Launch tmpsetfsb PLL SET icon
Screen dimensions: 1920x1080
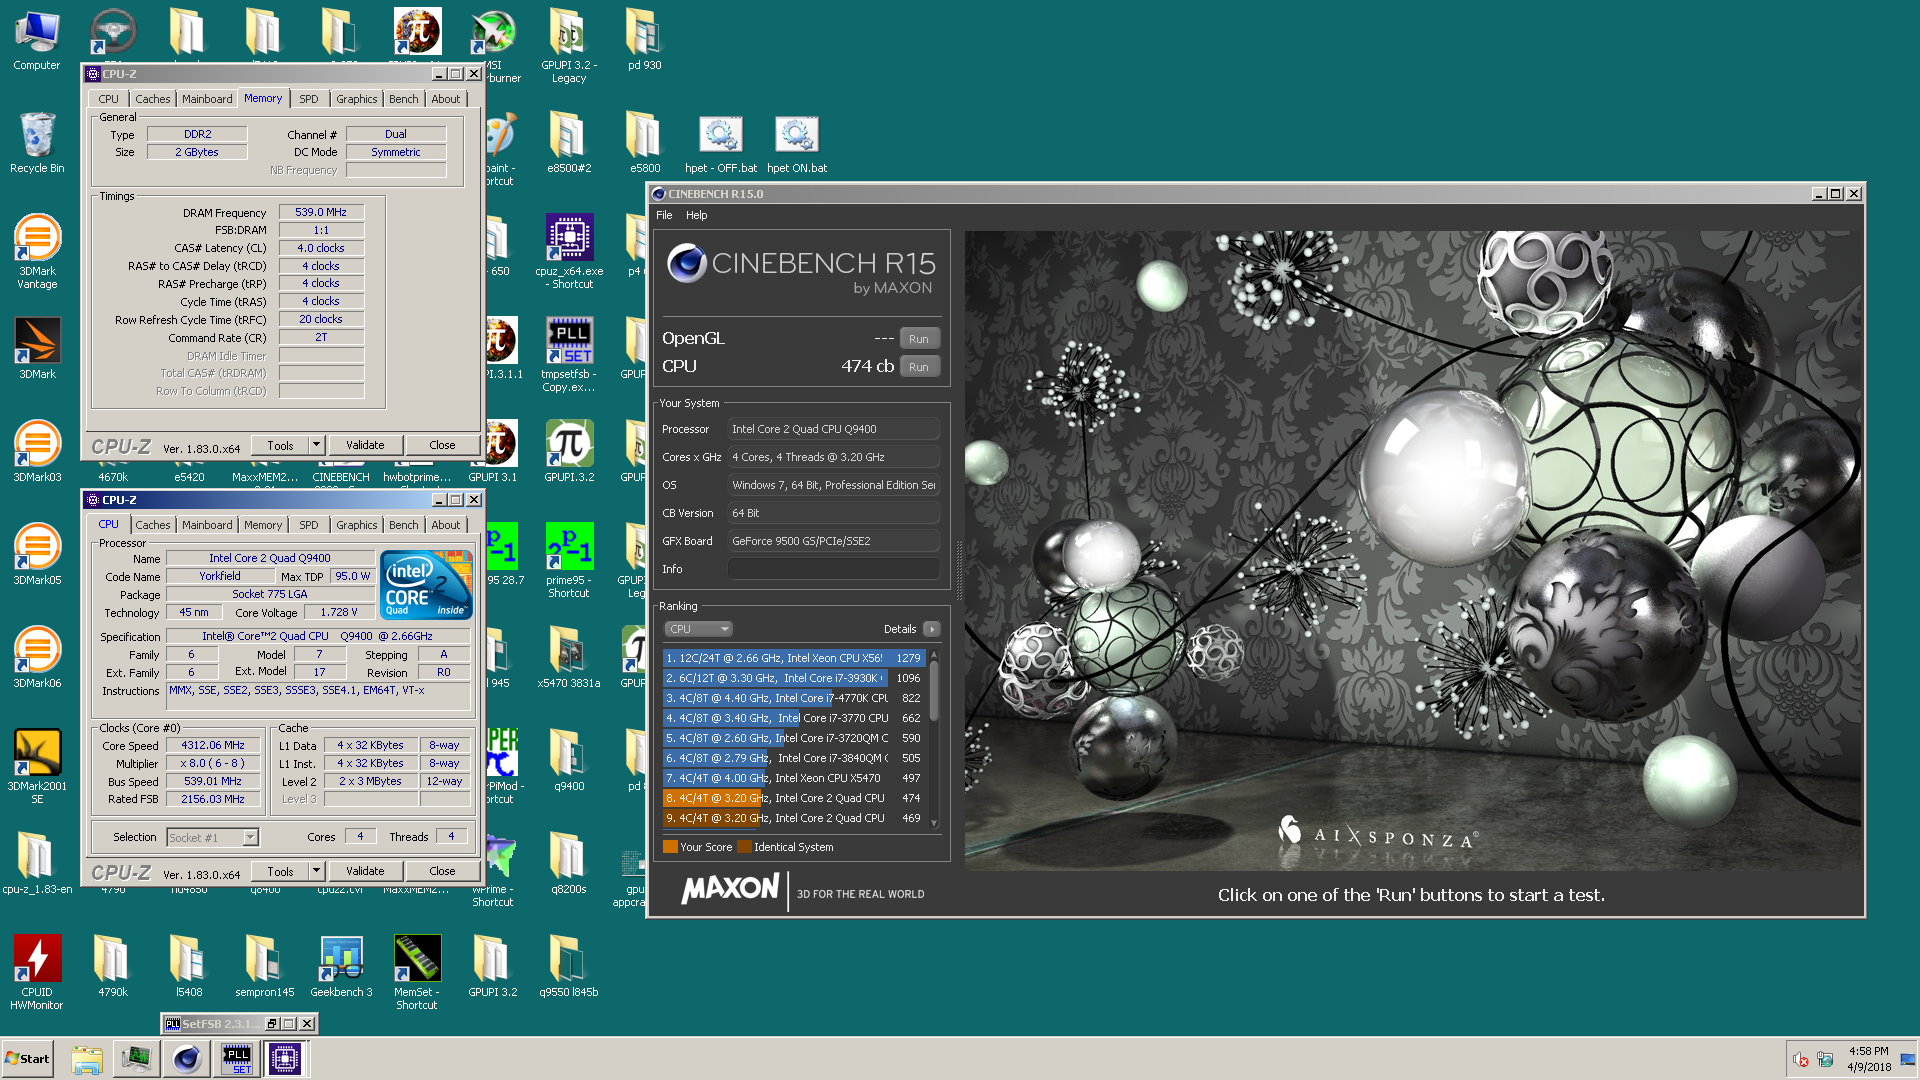[x=569, y=354]
